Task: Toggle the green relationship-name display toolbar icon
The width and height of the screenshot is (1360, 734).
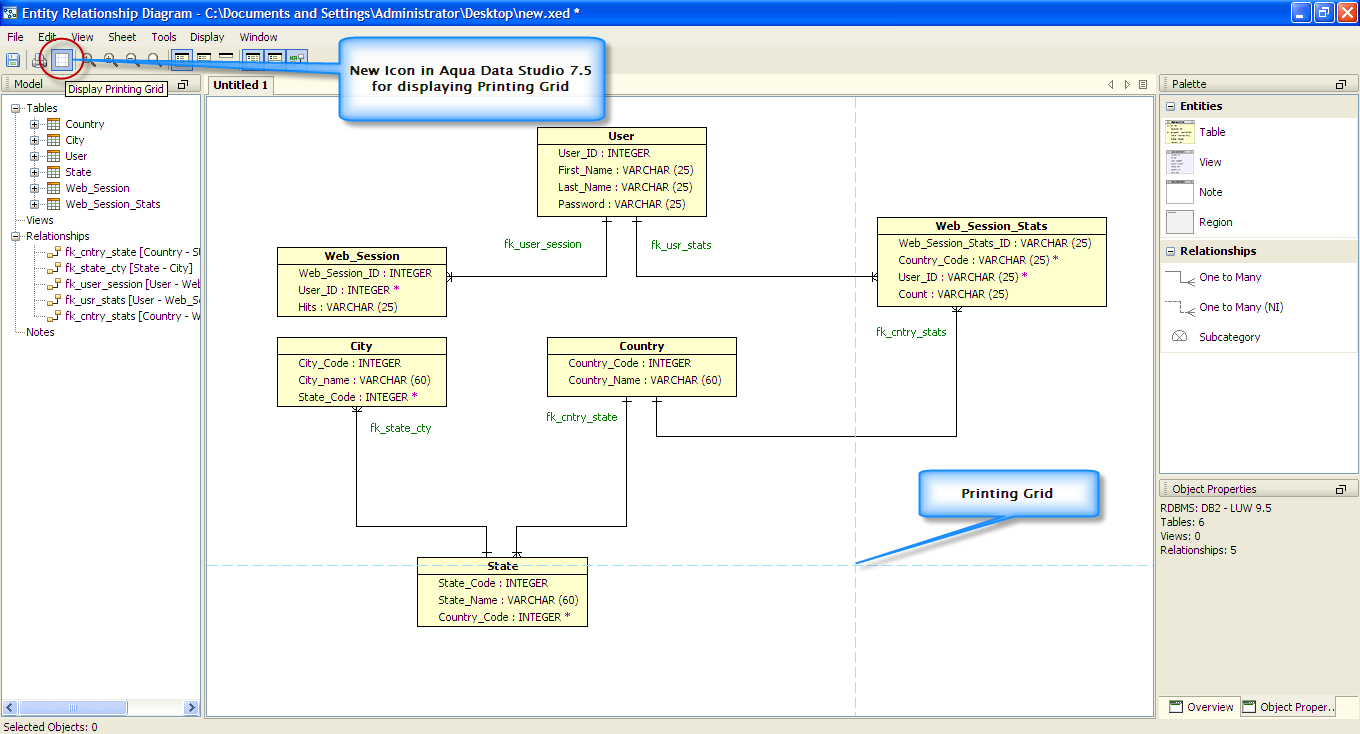Action: [x=297, y=60]
